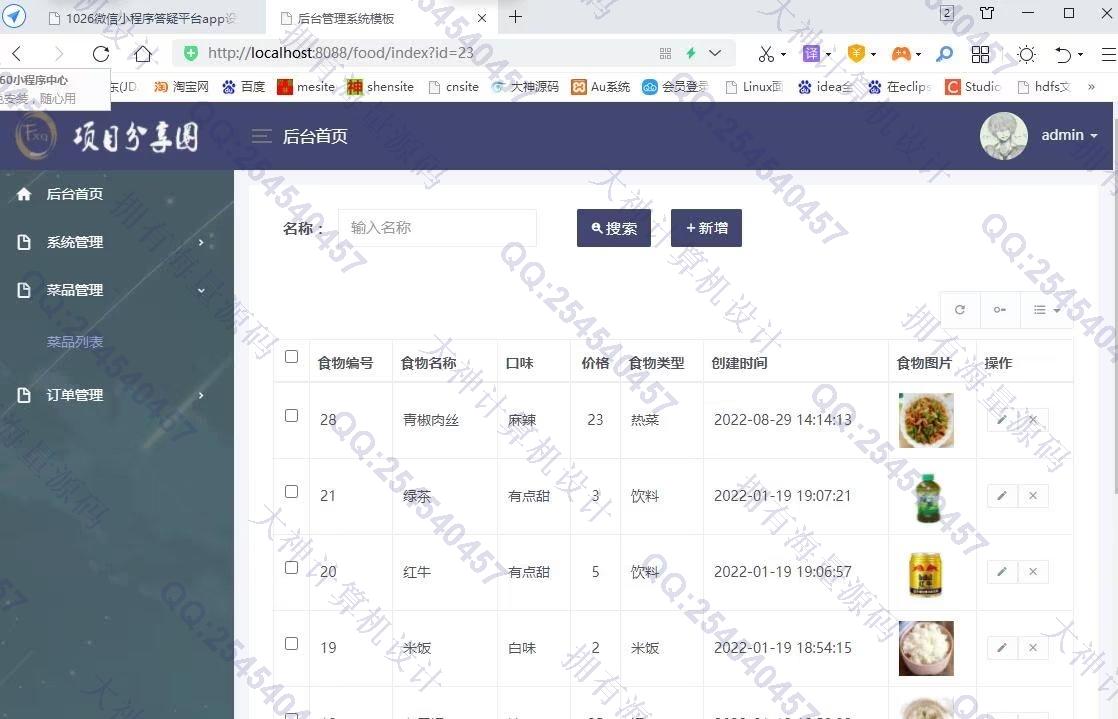This screenshot has width=1118, height=719.
Task: Click the 新增 button
Action: 706,228
